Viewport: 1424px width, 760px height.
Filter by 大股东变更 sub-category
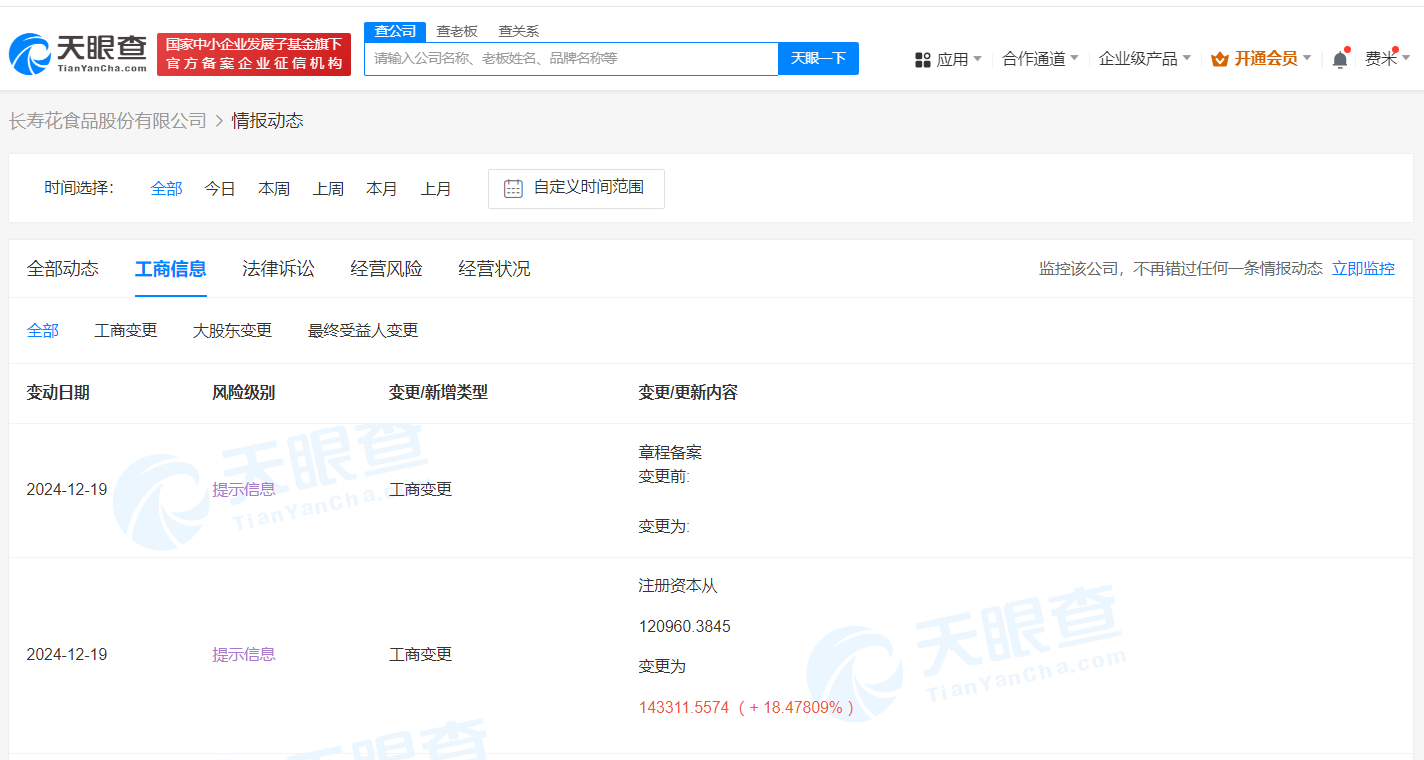tap(232, 331)
